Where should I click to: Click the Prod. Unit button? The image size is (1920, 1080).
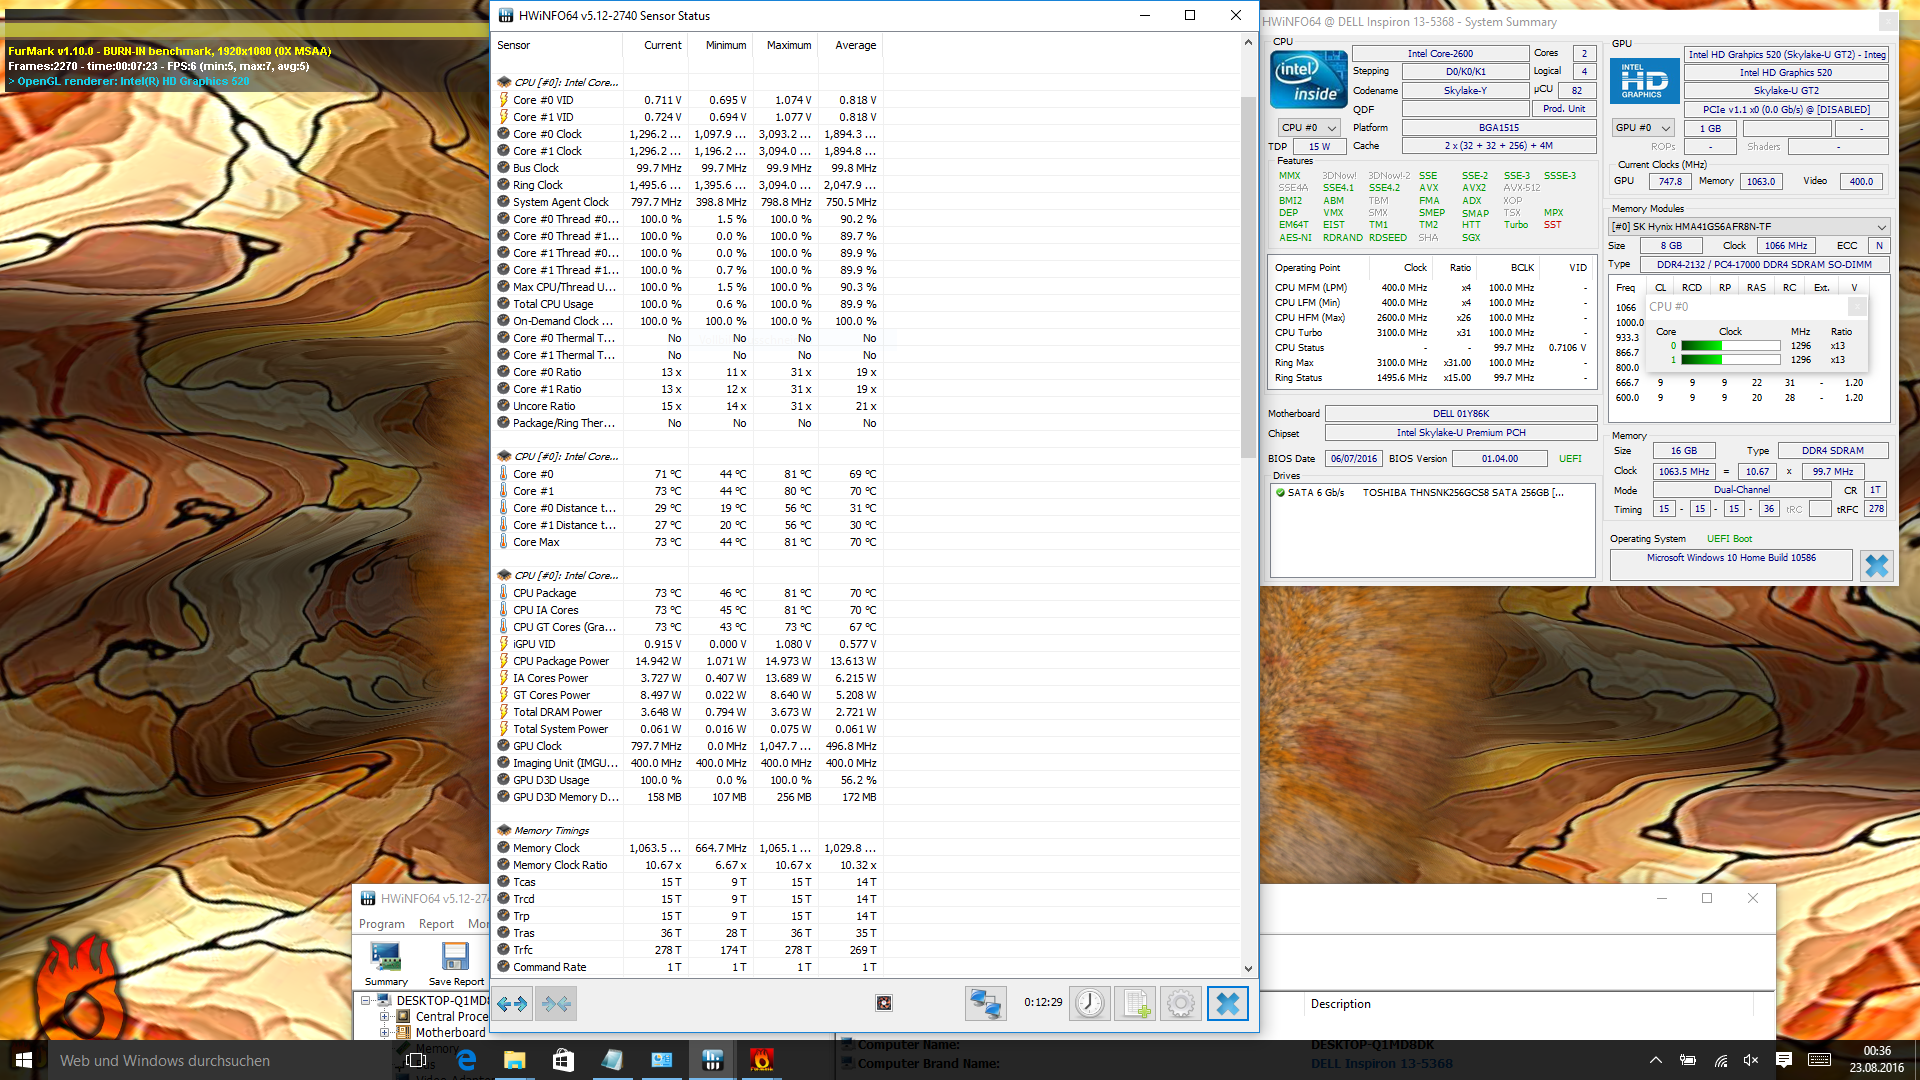[1563, 109]
